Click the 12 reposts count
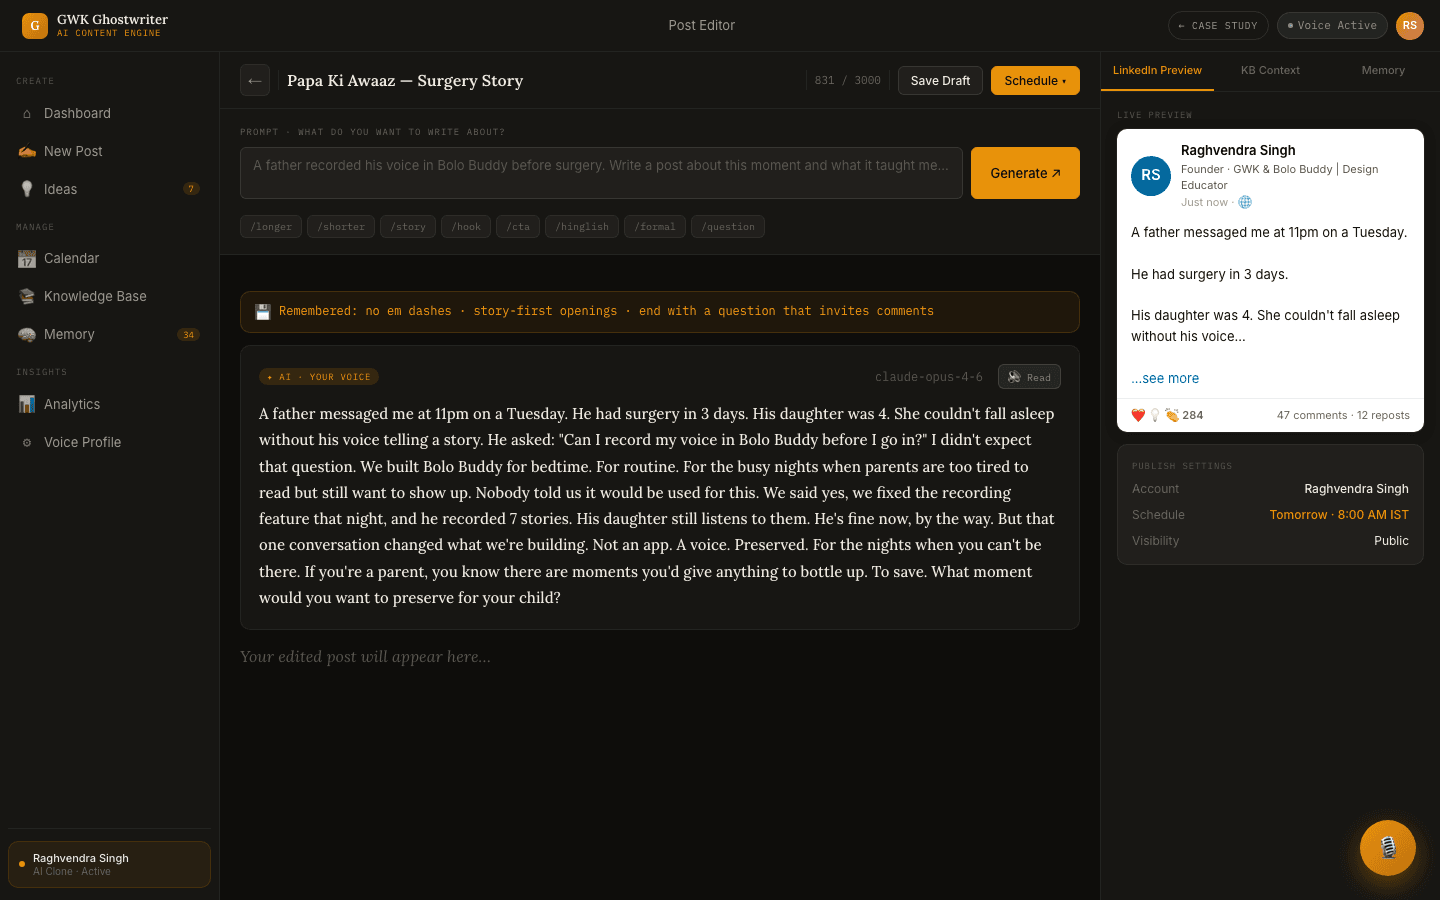Screen dimensions: 1440x900 (1383, 415)
